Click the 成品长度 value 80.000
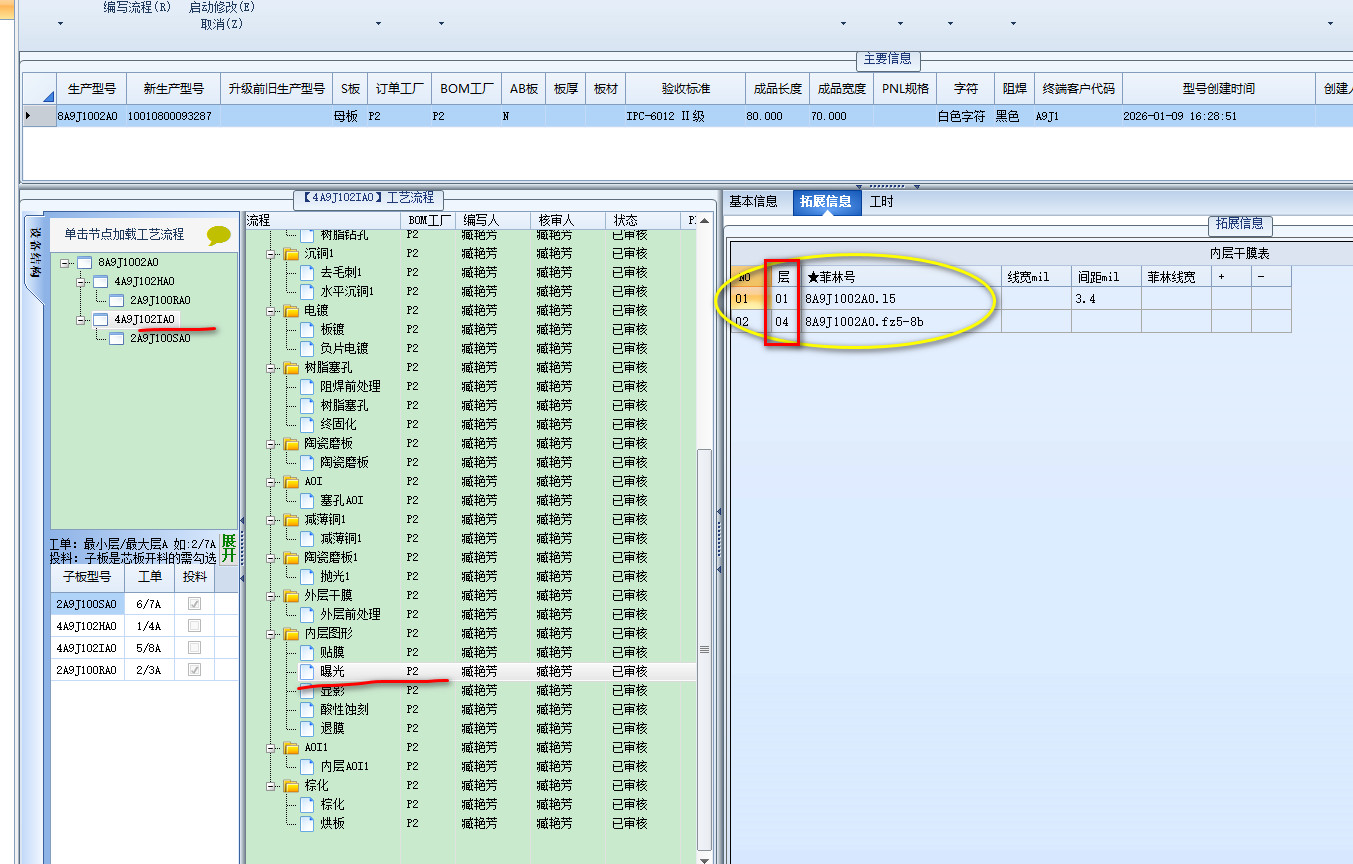The image size is (1353, 864). point(777,116)
